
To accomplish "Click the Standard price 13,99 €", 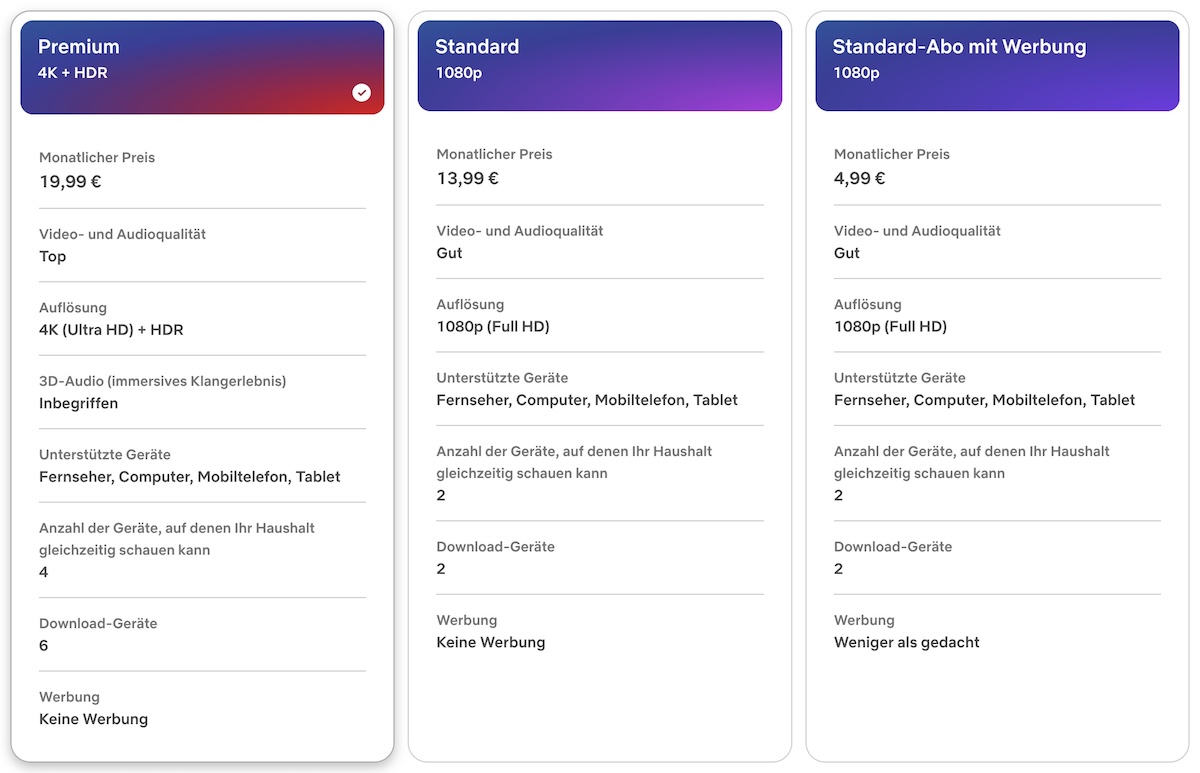I will tap(467, 178).
